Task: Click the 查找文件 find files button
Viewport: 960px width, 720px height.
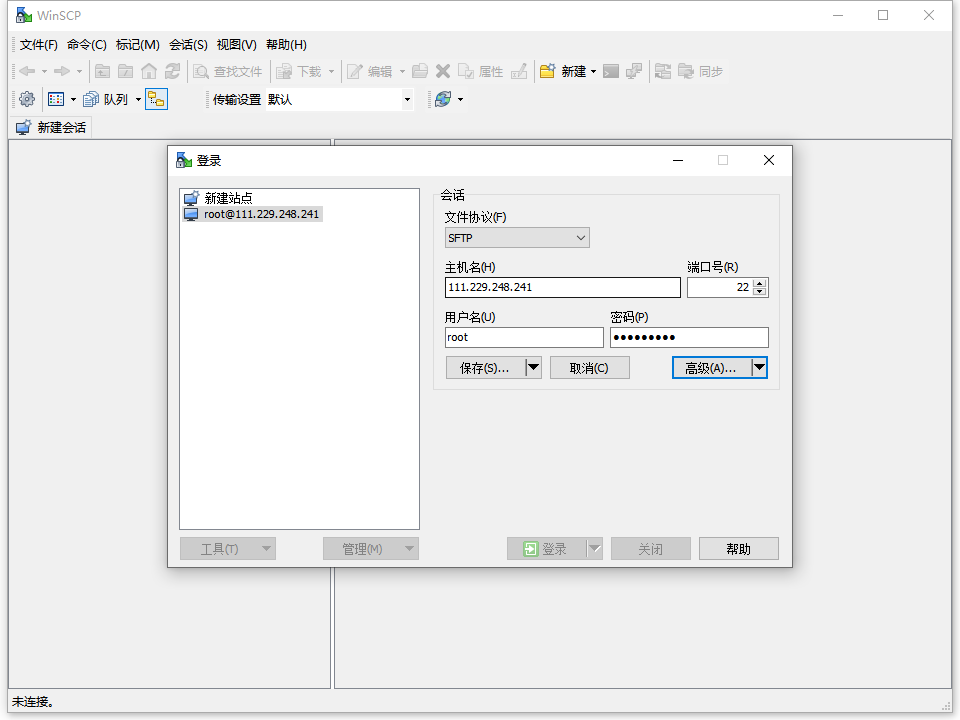Action: [228, 72]
